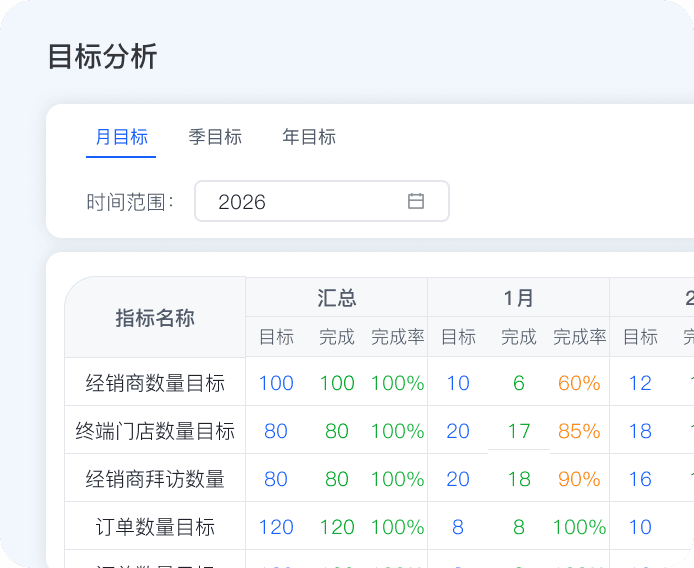Click the 目标 subheader under 汇总
The width and height of the screenshot is (694, 568).
276,337
